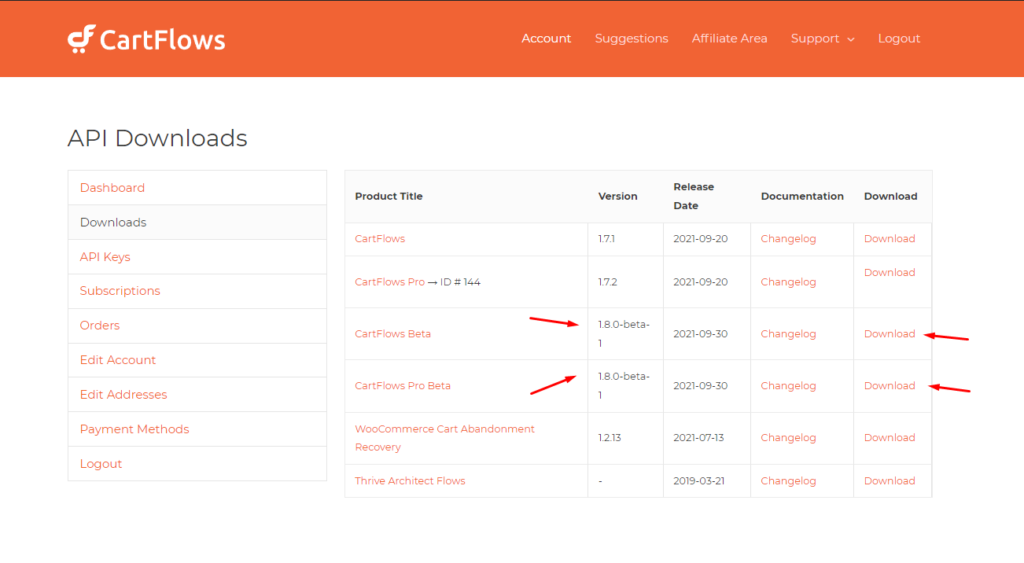Screen dimensions: 1024x563
Task: Open the CartFlows Pro product link
Action: coord(389,282)
